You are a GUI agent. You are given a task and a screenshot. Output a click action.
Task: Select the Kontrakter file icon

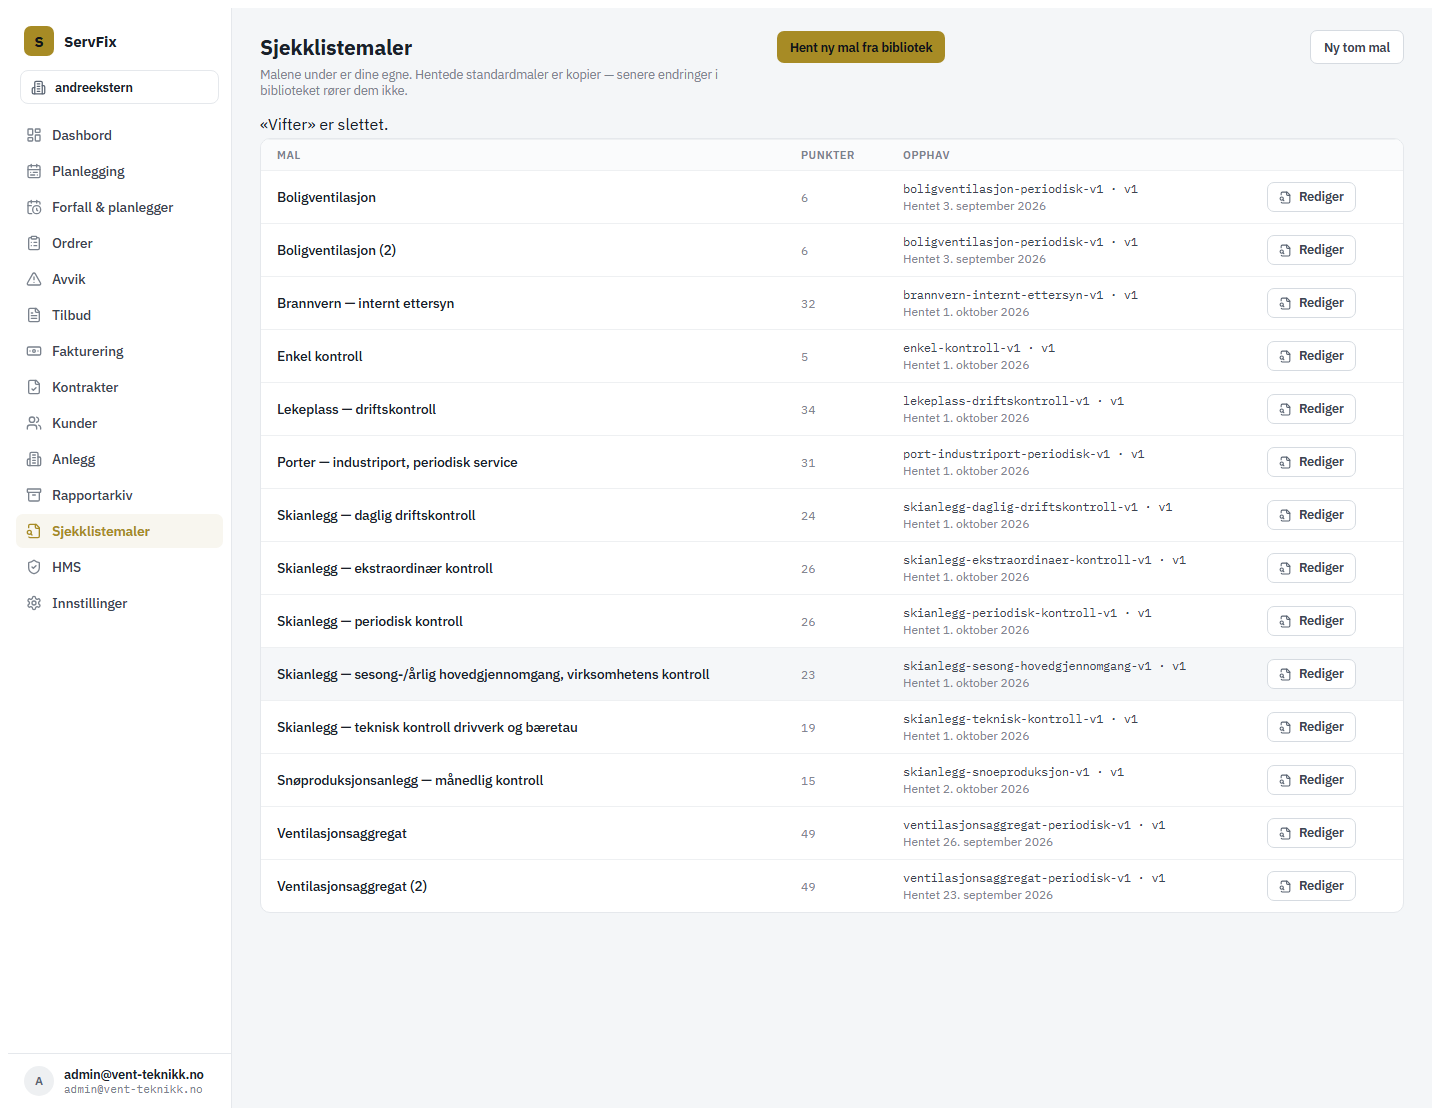(x=34, y=387)
